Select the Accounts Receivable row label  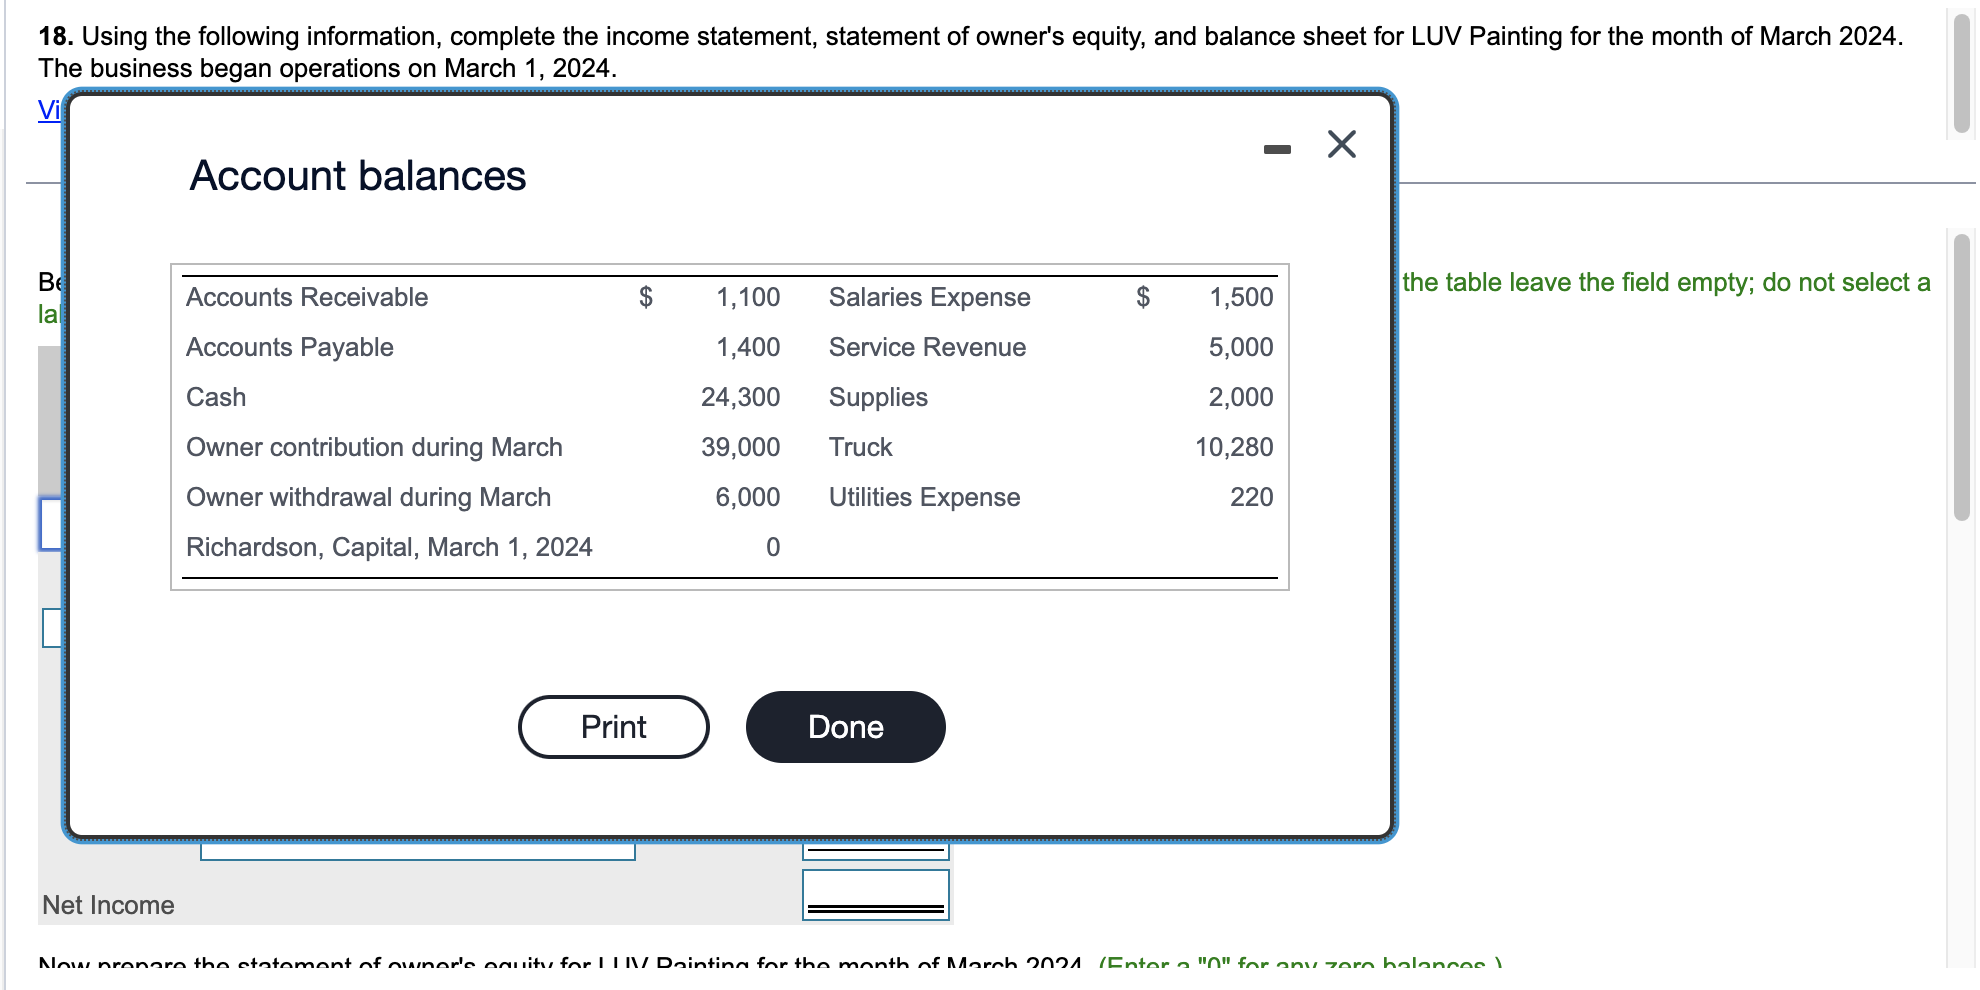306,297
